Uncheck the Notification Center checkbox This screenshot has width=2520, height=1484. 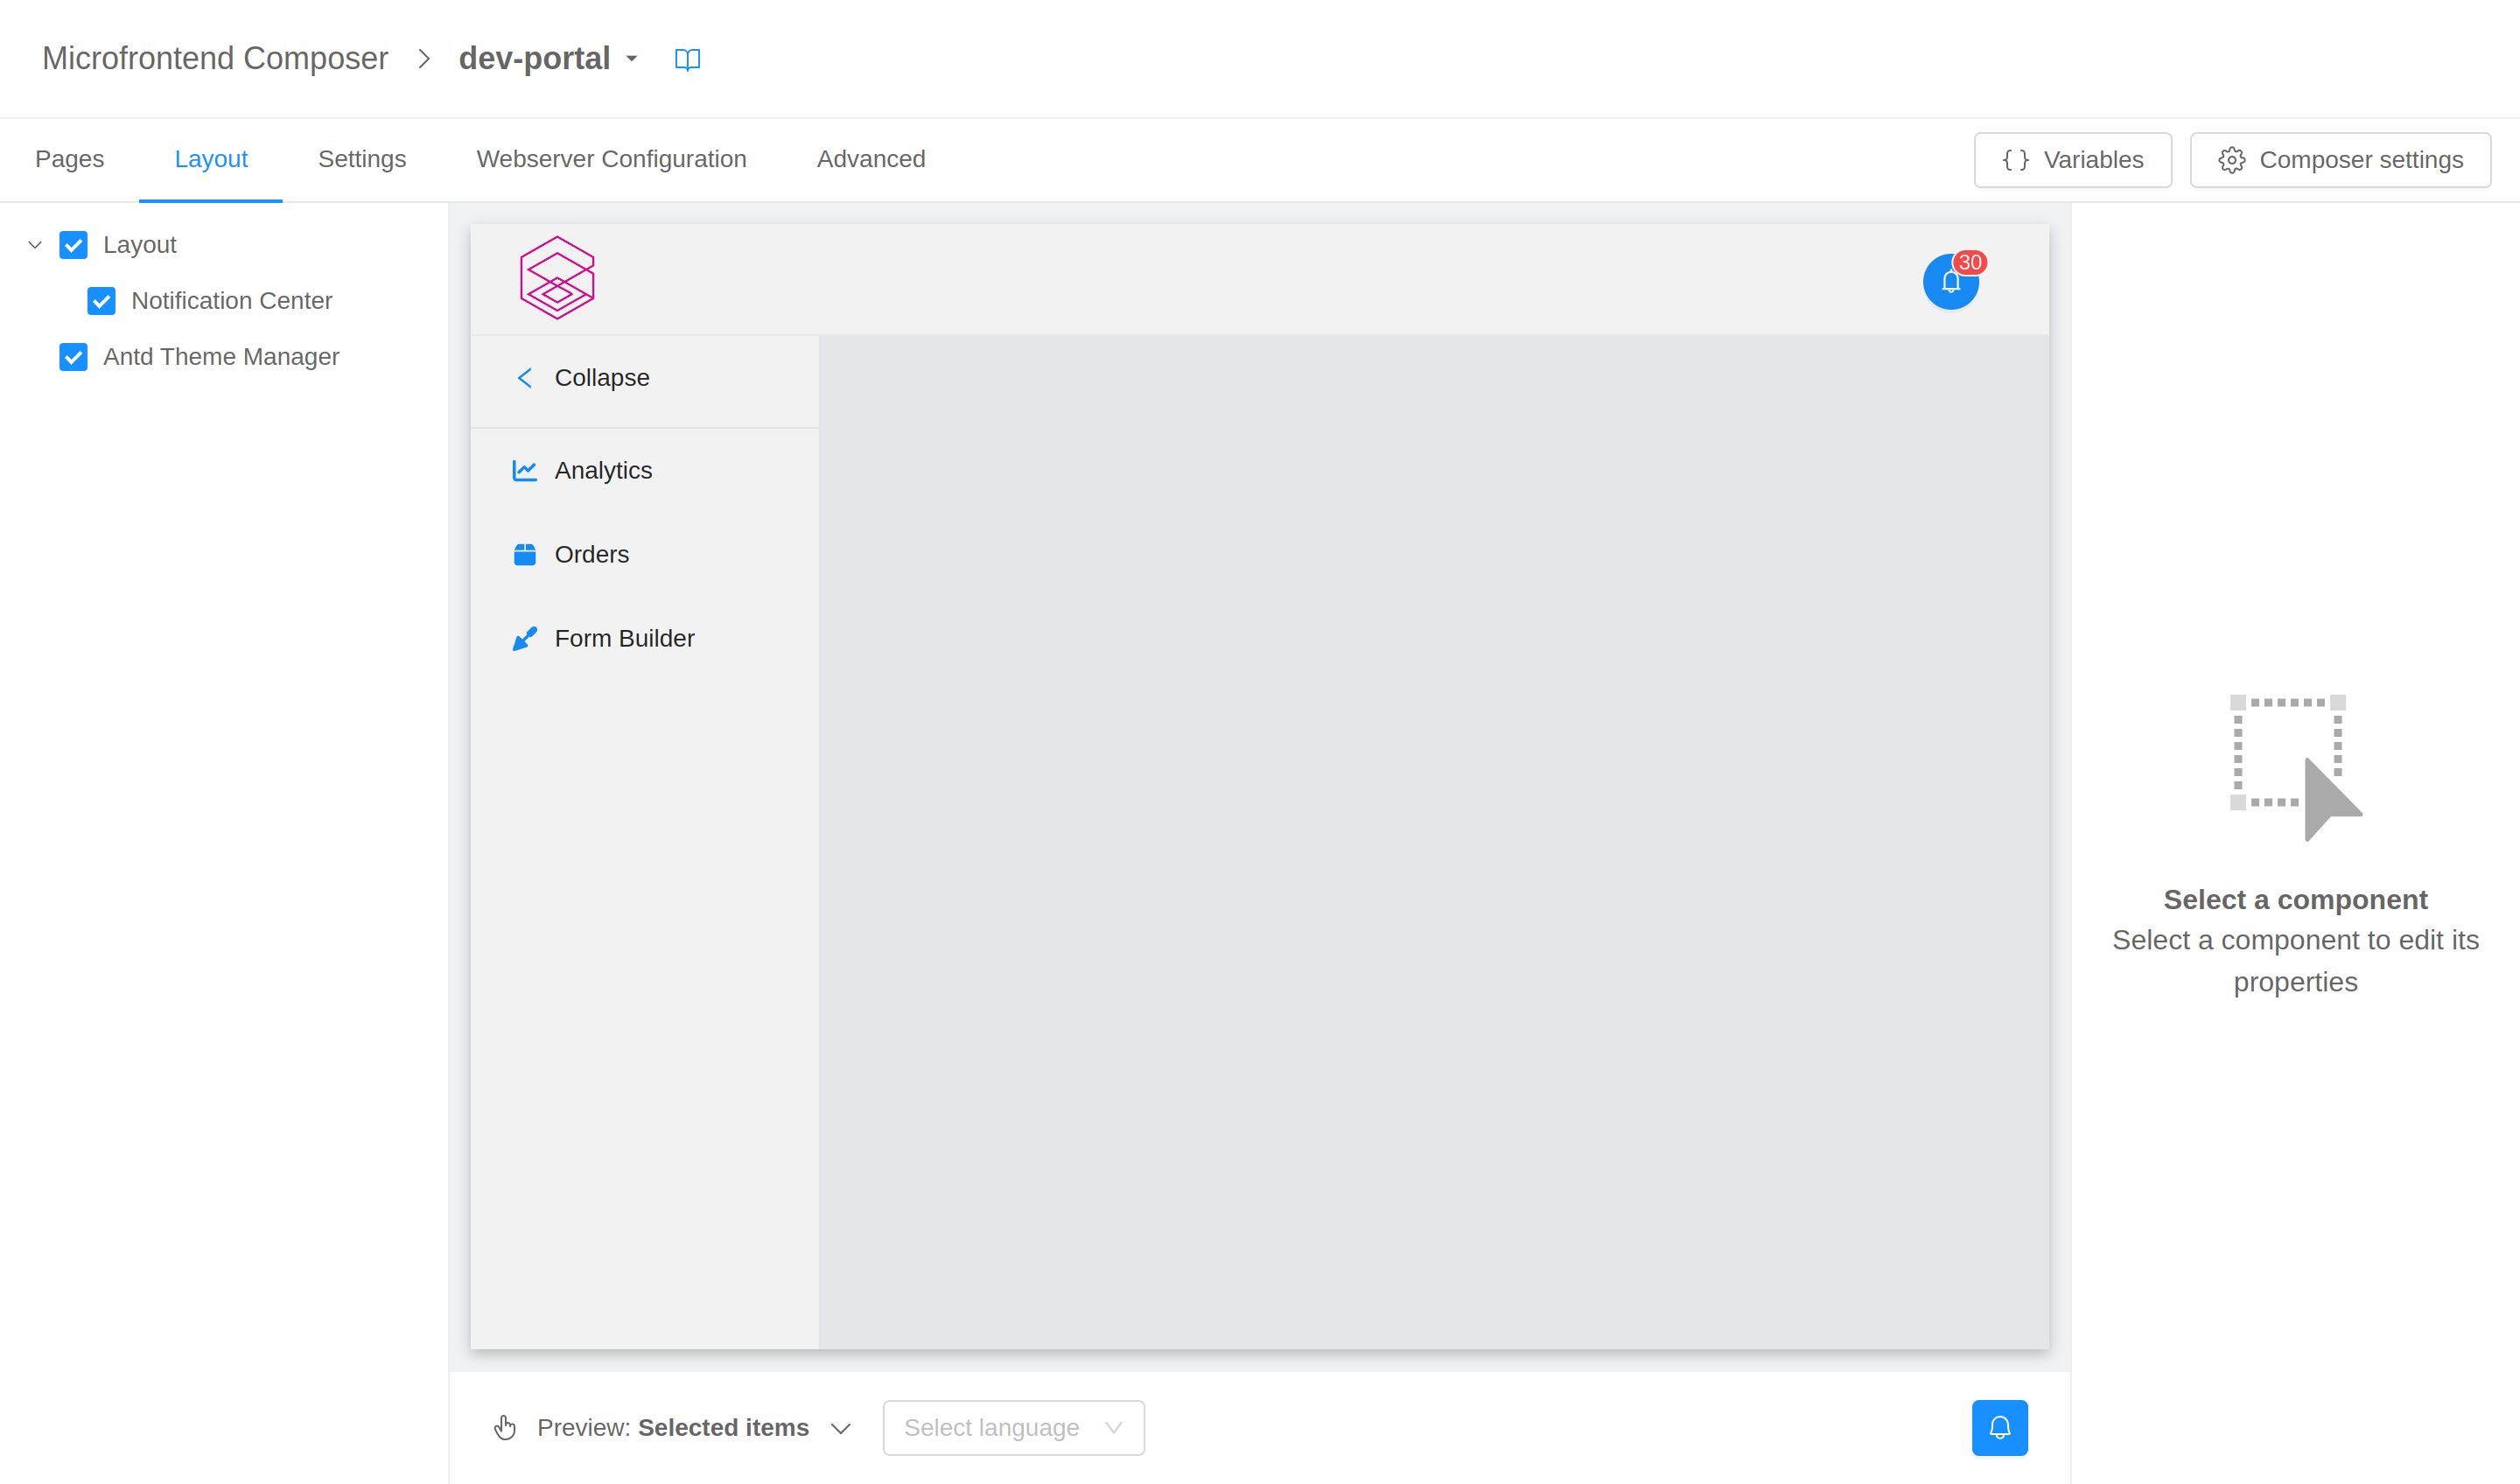[101, 300]
